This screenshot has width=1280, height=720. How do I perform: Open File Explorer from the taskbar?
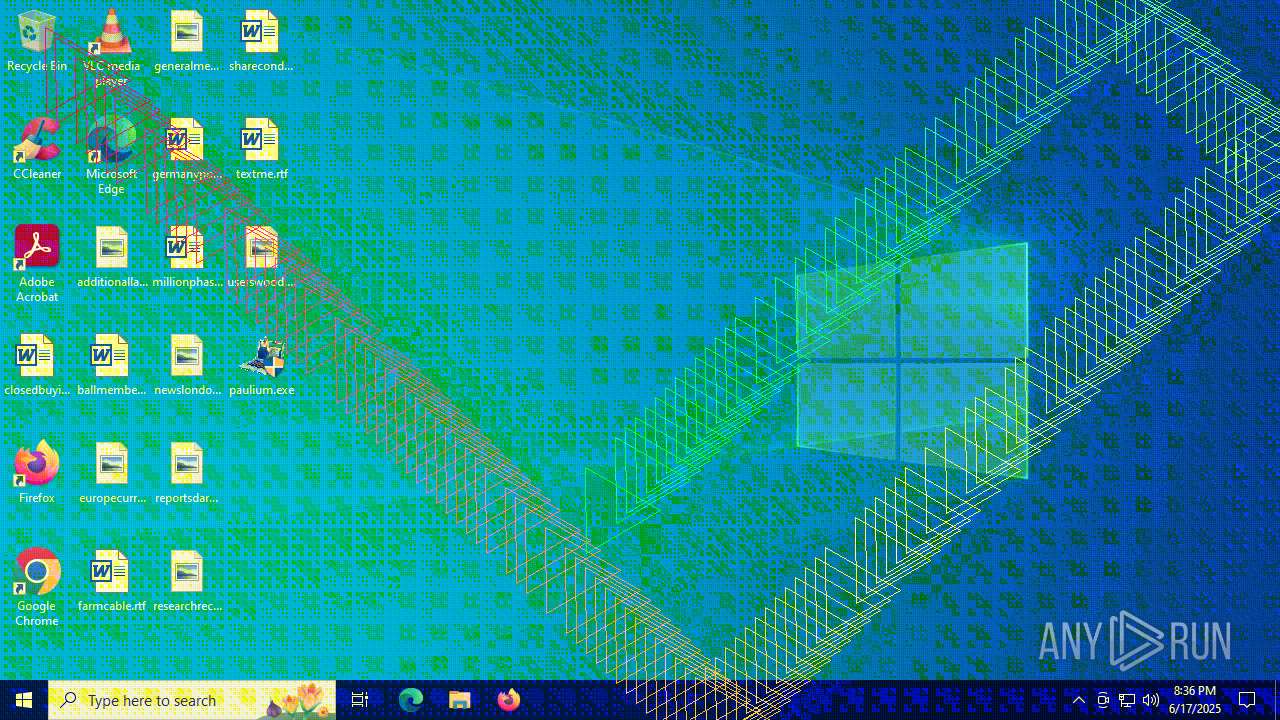point(459,700)
